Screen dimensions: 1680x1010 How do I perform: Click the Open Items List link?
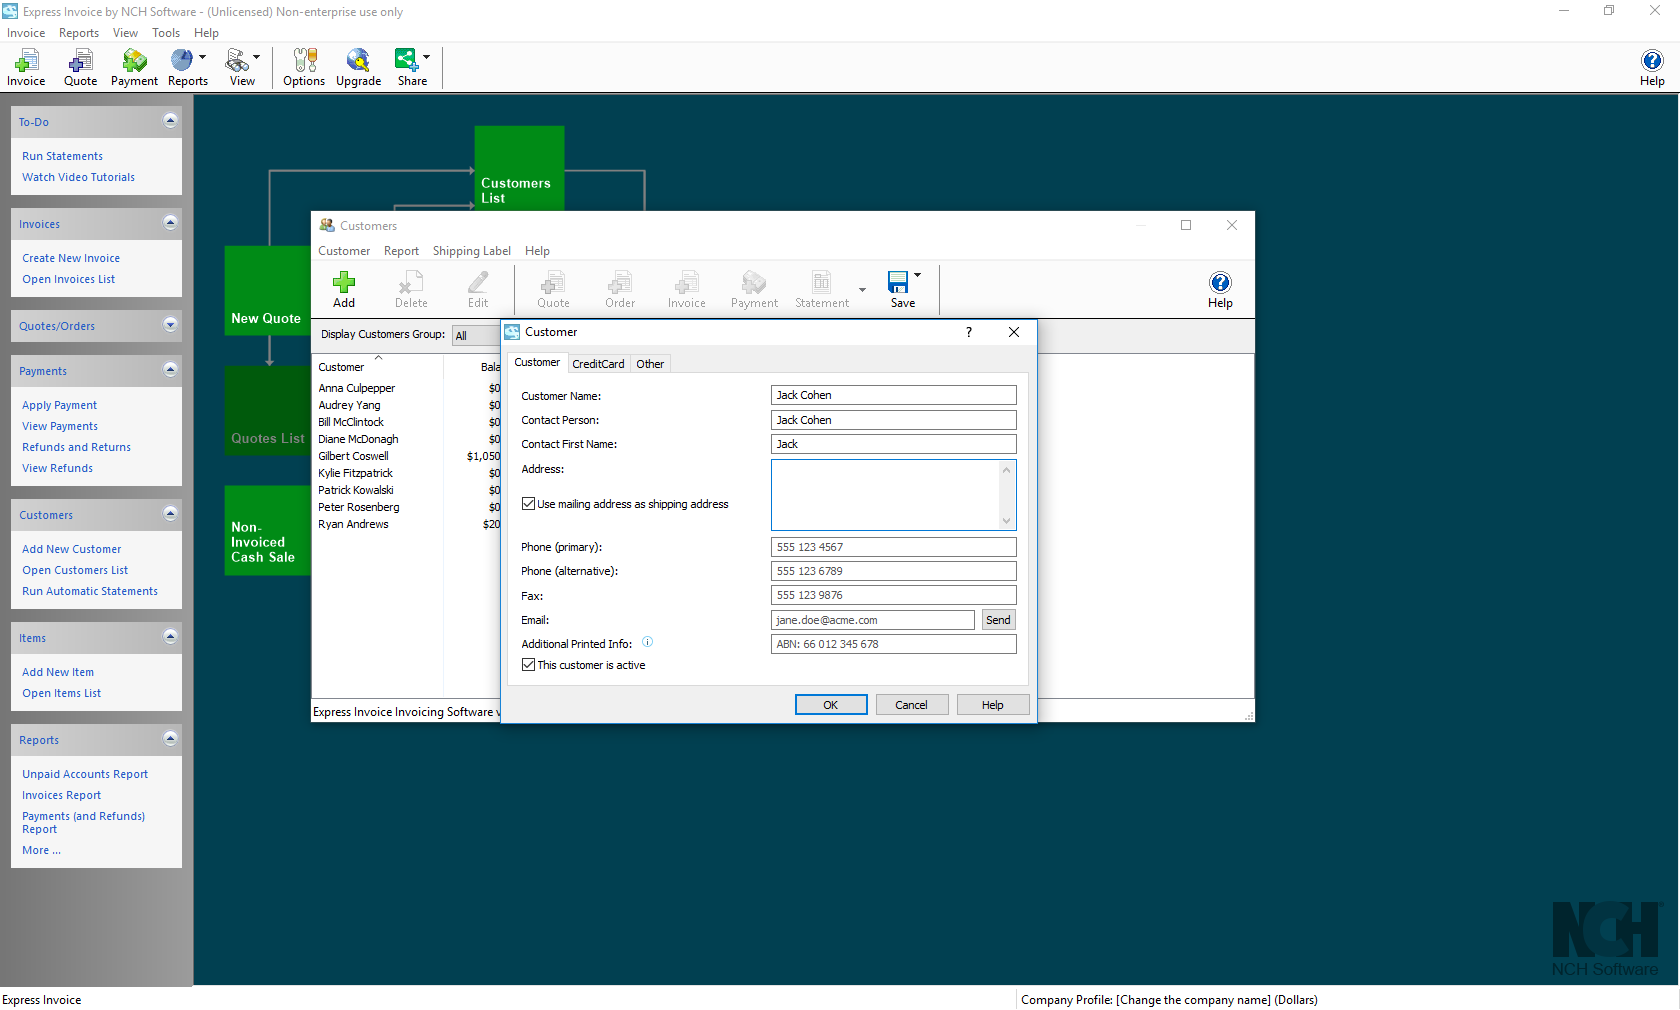pos(62,693)
